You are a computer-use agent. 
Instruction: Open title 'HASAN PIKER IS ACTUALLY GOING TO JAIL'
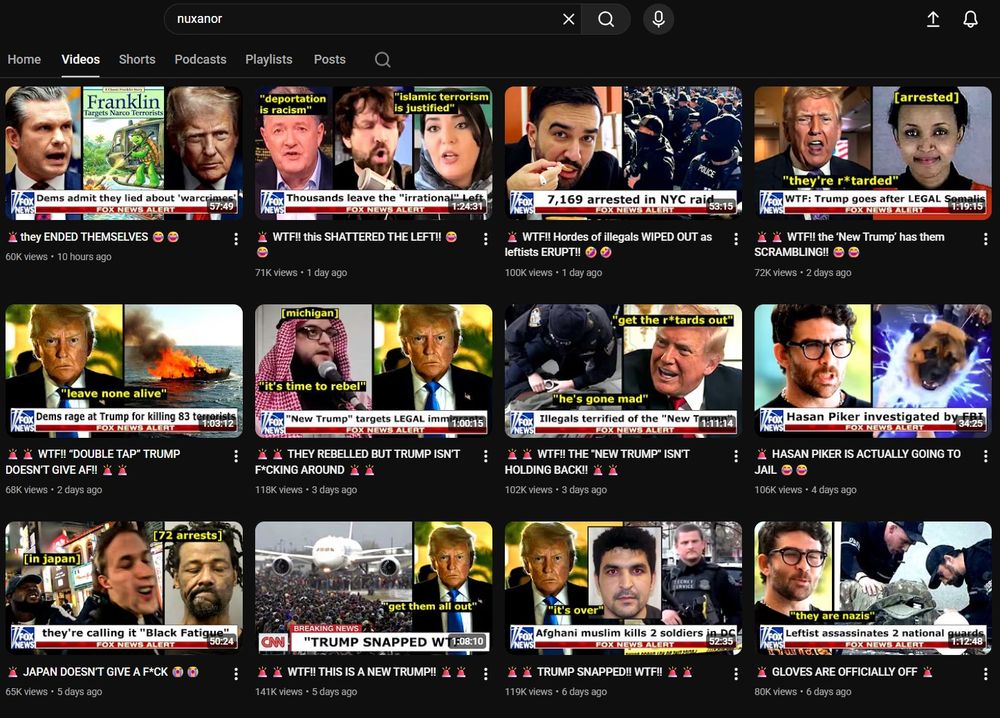pyautogui.click(x=858, y=462)
